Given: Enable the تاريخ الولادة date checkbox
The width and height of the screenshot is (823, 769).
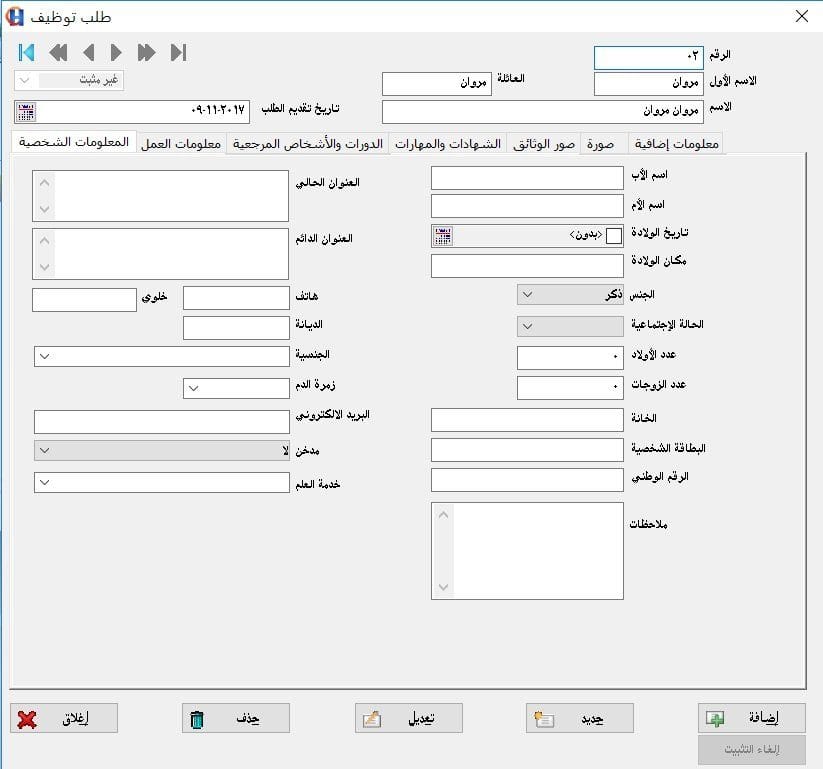Looking at the screenshot, I should pos(614,236).
